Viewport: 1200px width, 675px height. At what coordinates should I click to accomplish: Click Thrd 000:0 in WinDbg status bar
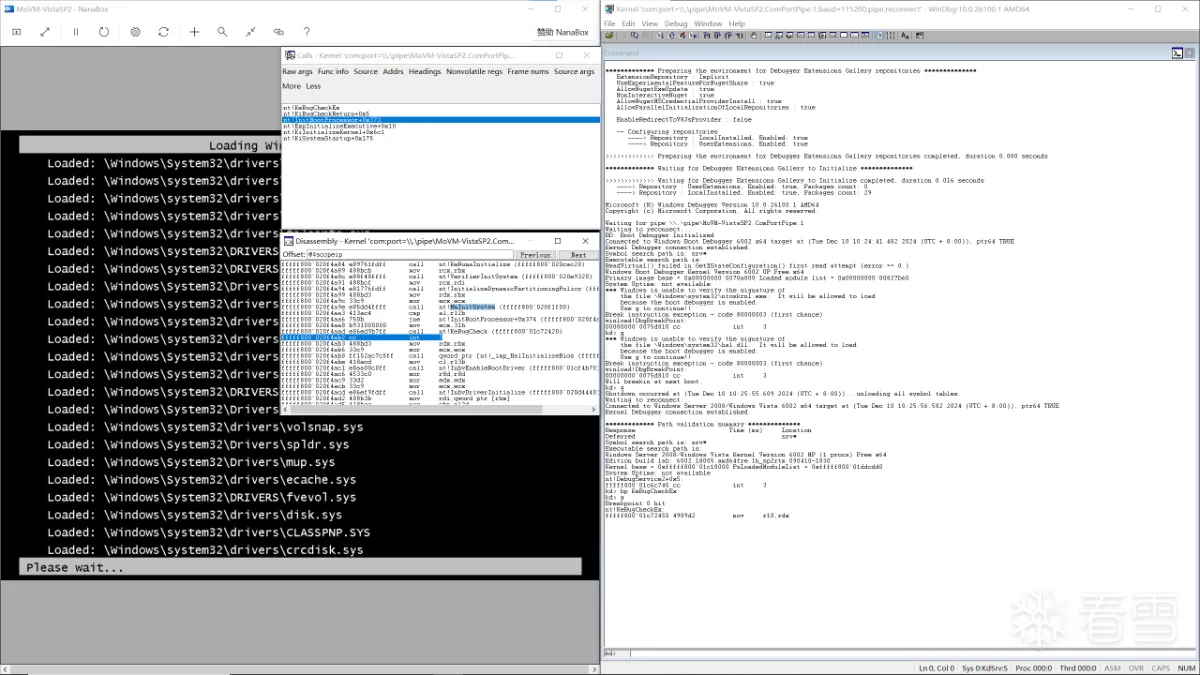pyautogui.click(x=1078, y=667)
